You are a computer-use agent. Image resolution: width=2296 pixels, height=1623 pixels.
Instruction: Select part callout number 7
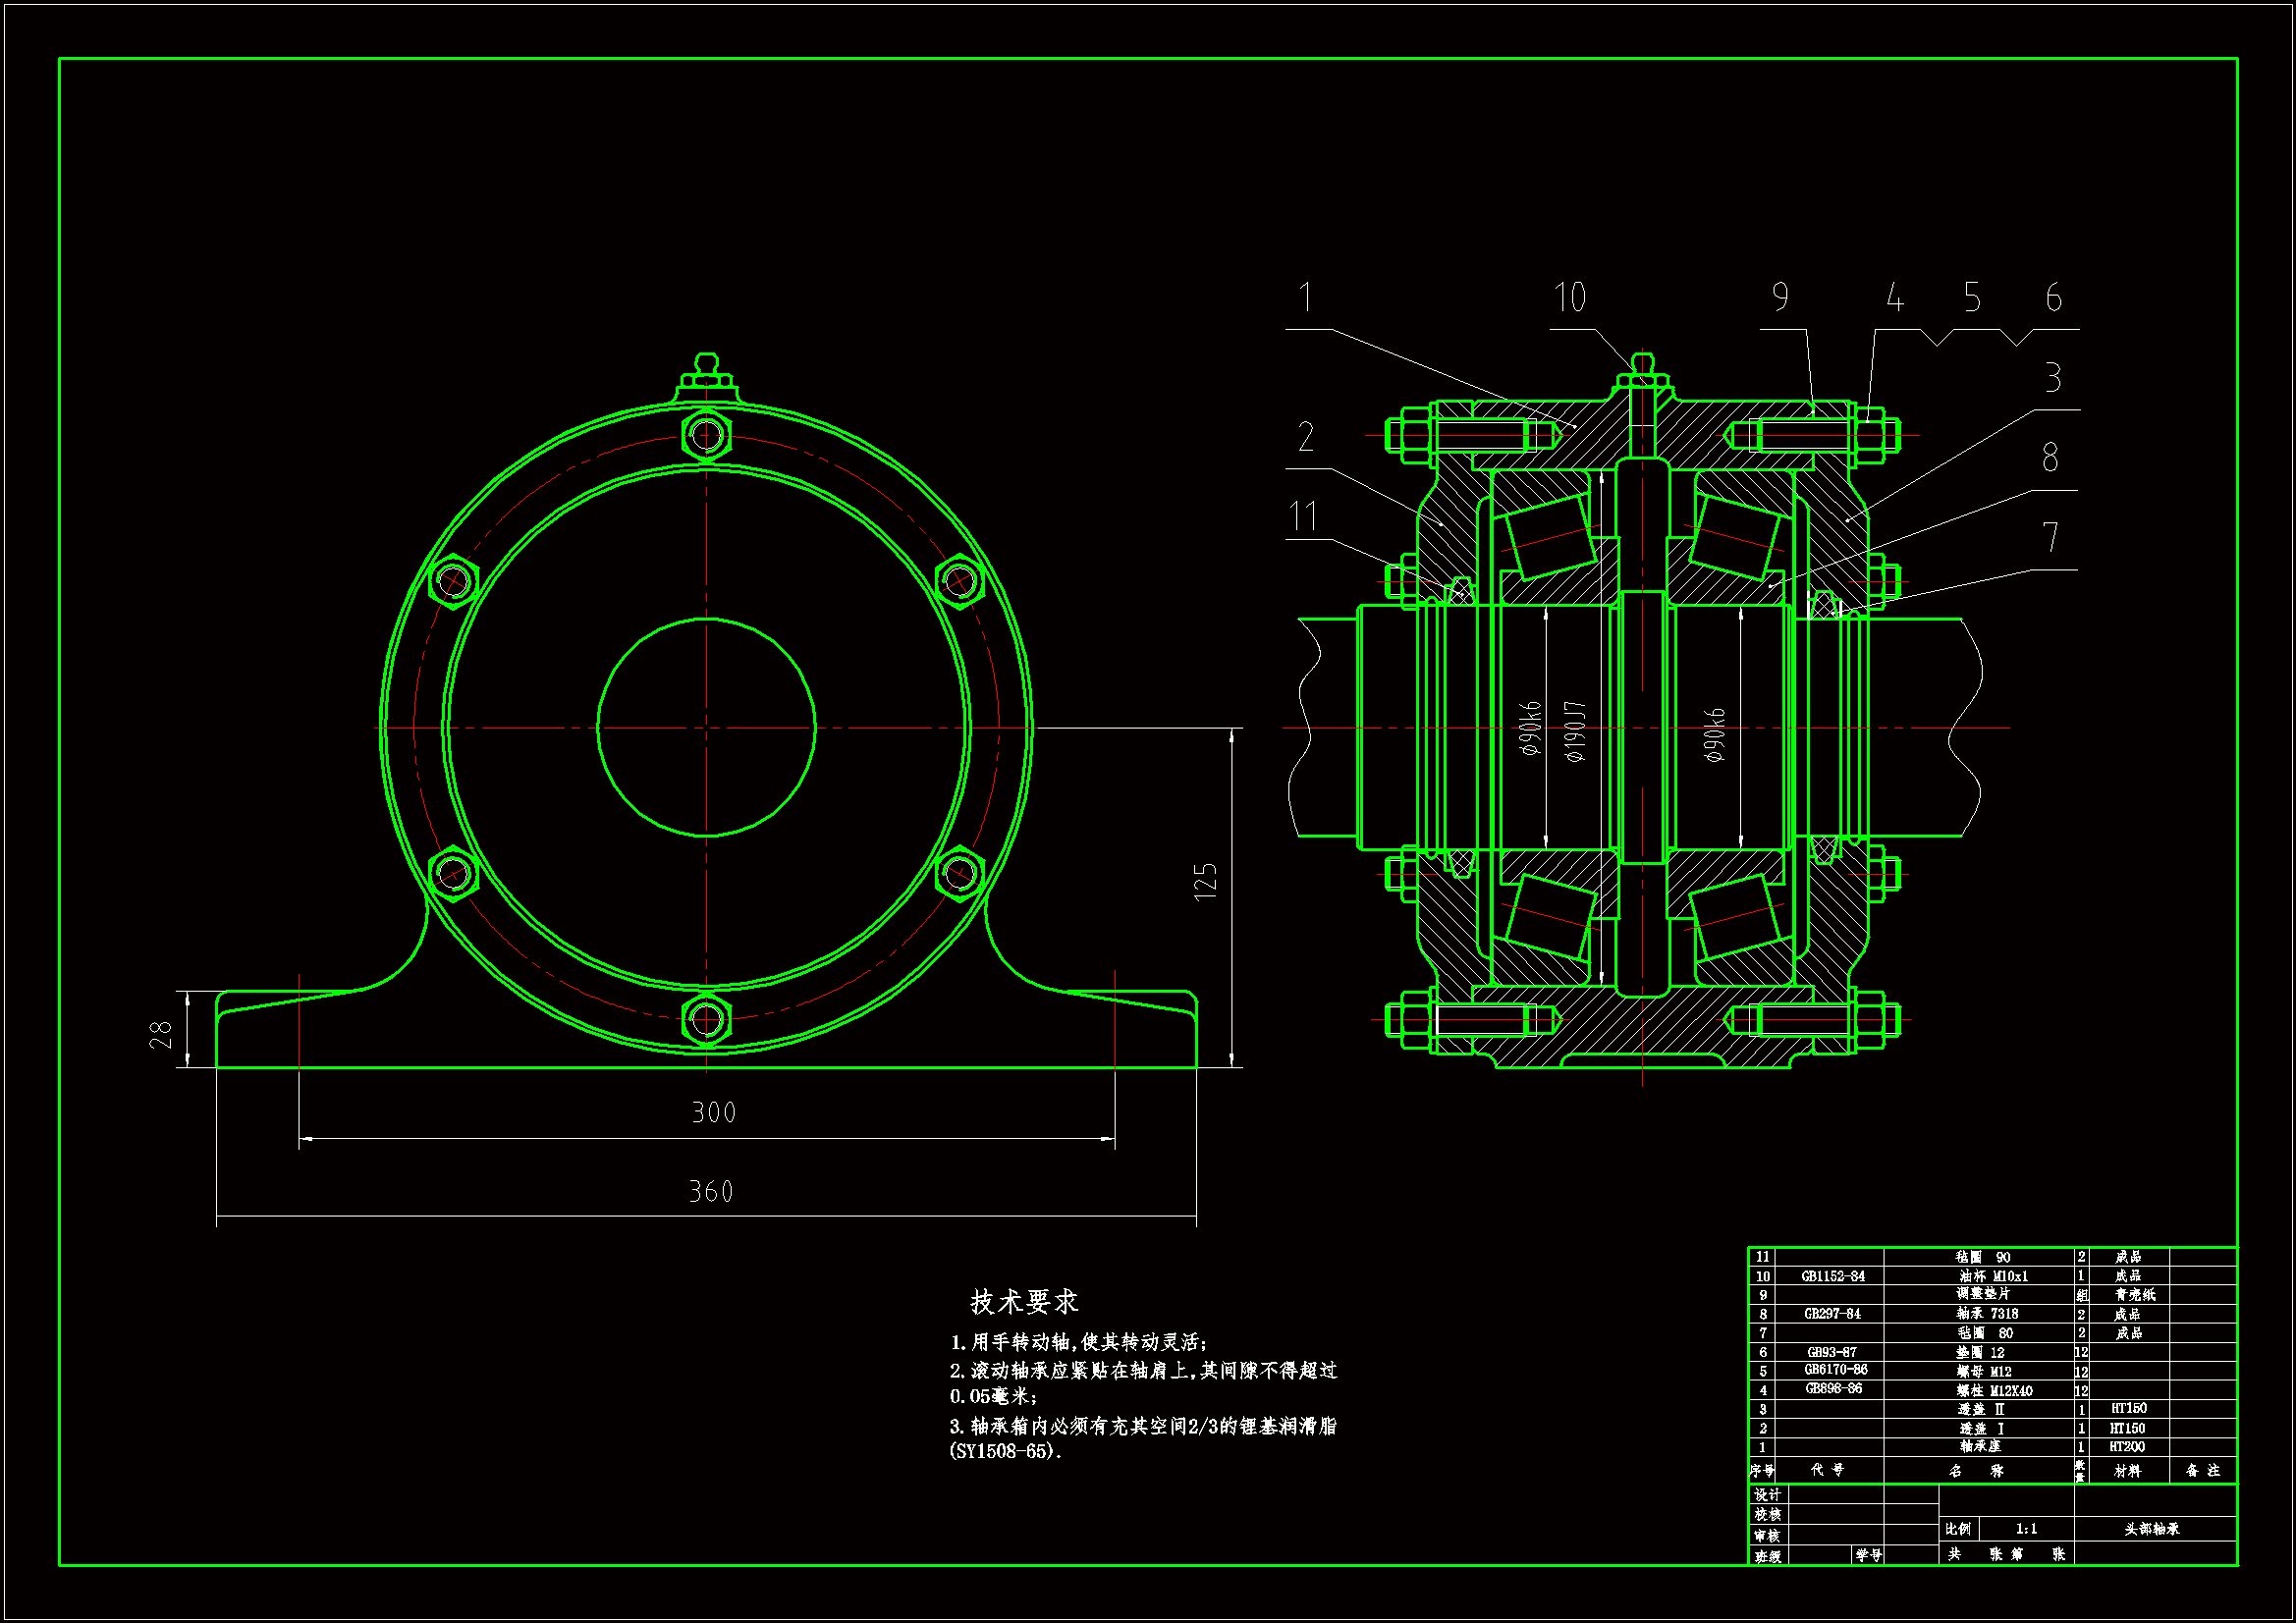coord(2050,537)
